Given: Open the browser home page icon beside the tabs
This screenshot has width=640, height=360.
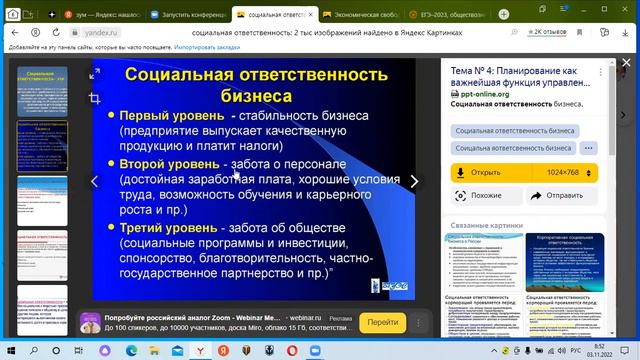Looking at the screenshot, I should click(x=13, y=14).
